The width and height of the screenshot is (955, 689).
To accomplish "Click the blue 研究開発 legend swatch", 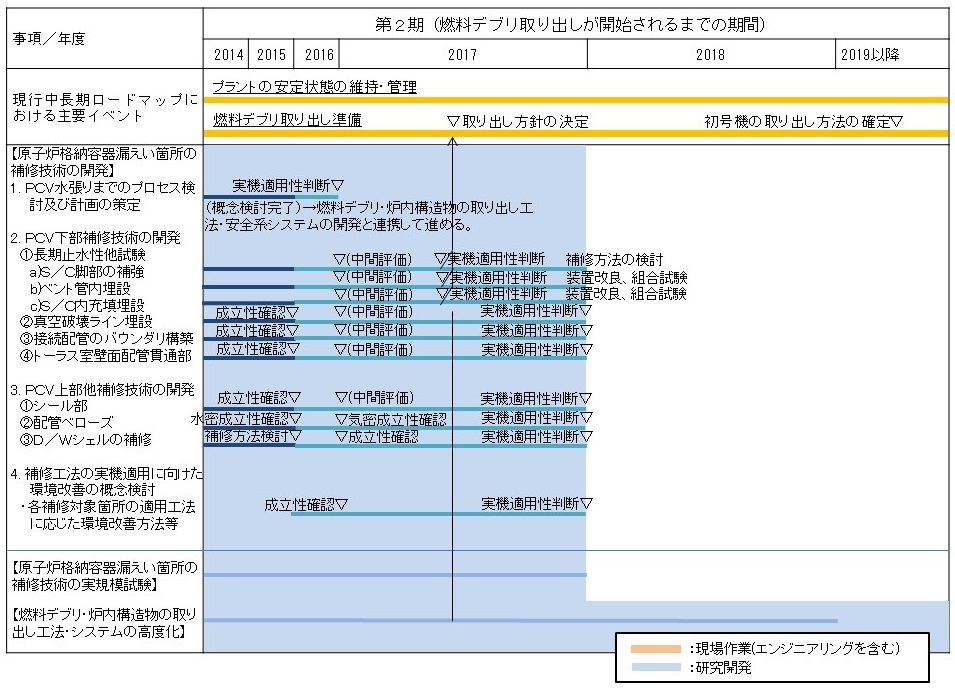I will 653,667.
